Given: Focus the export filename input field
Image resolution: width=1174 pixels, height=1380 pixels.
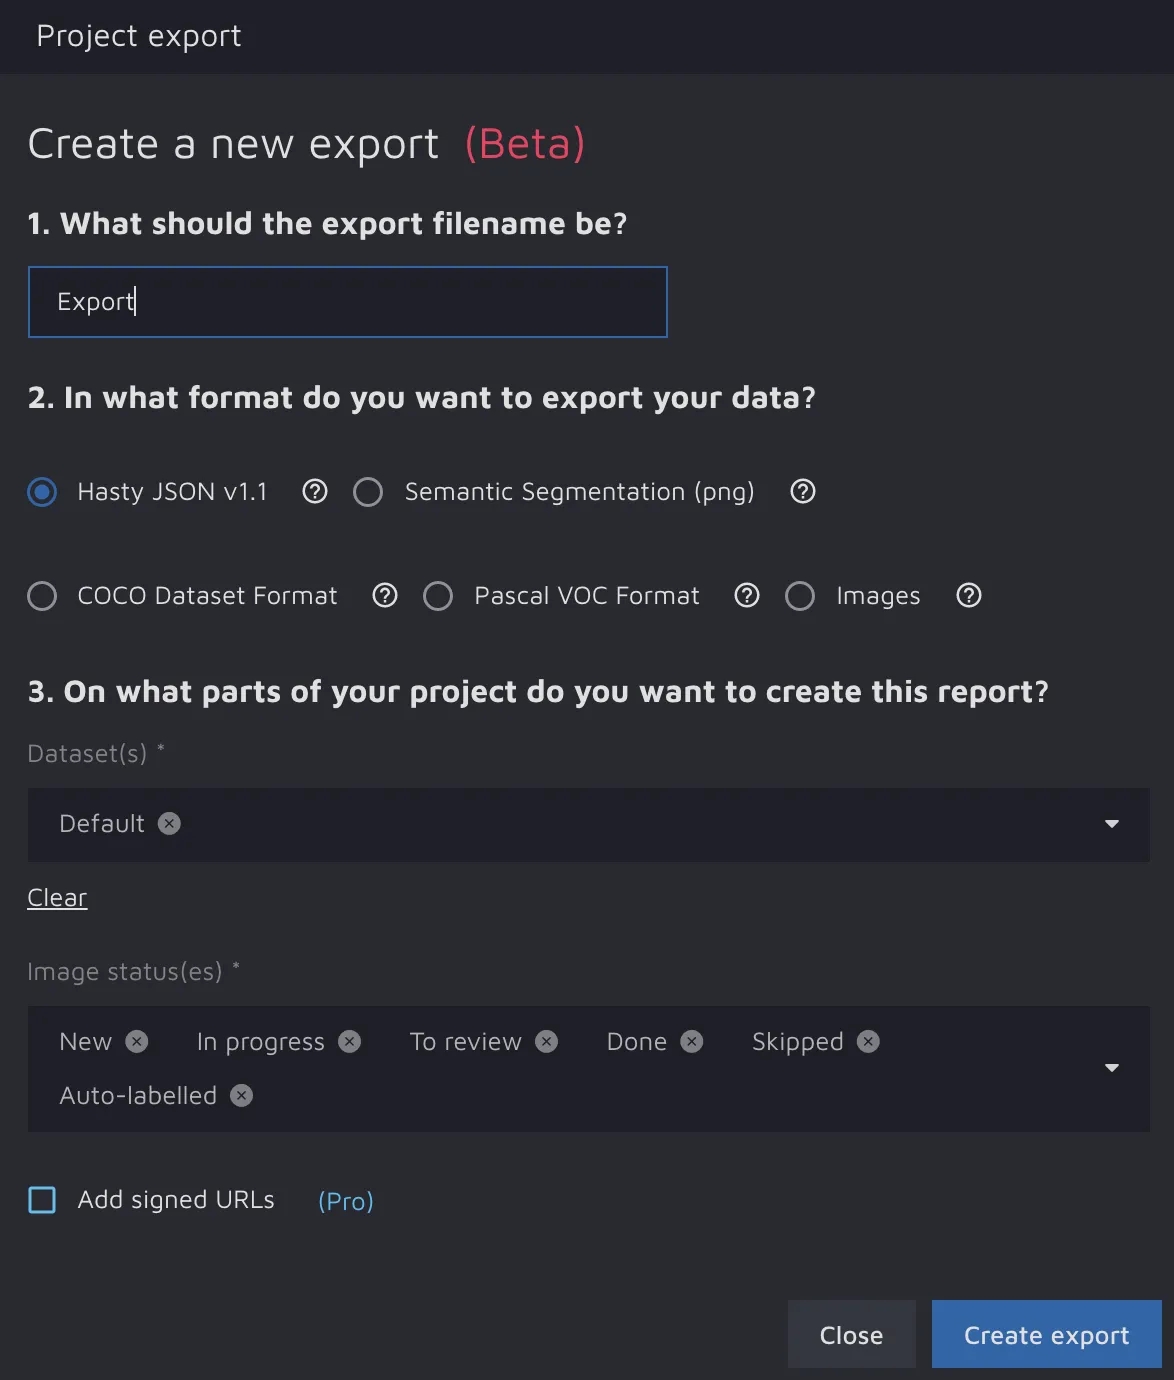Looking at the screenshot, I should click(x=347, y=302).
